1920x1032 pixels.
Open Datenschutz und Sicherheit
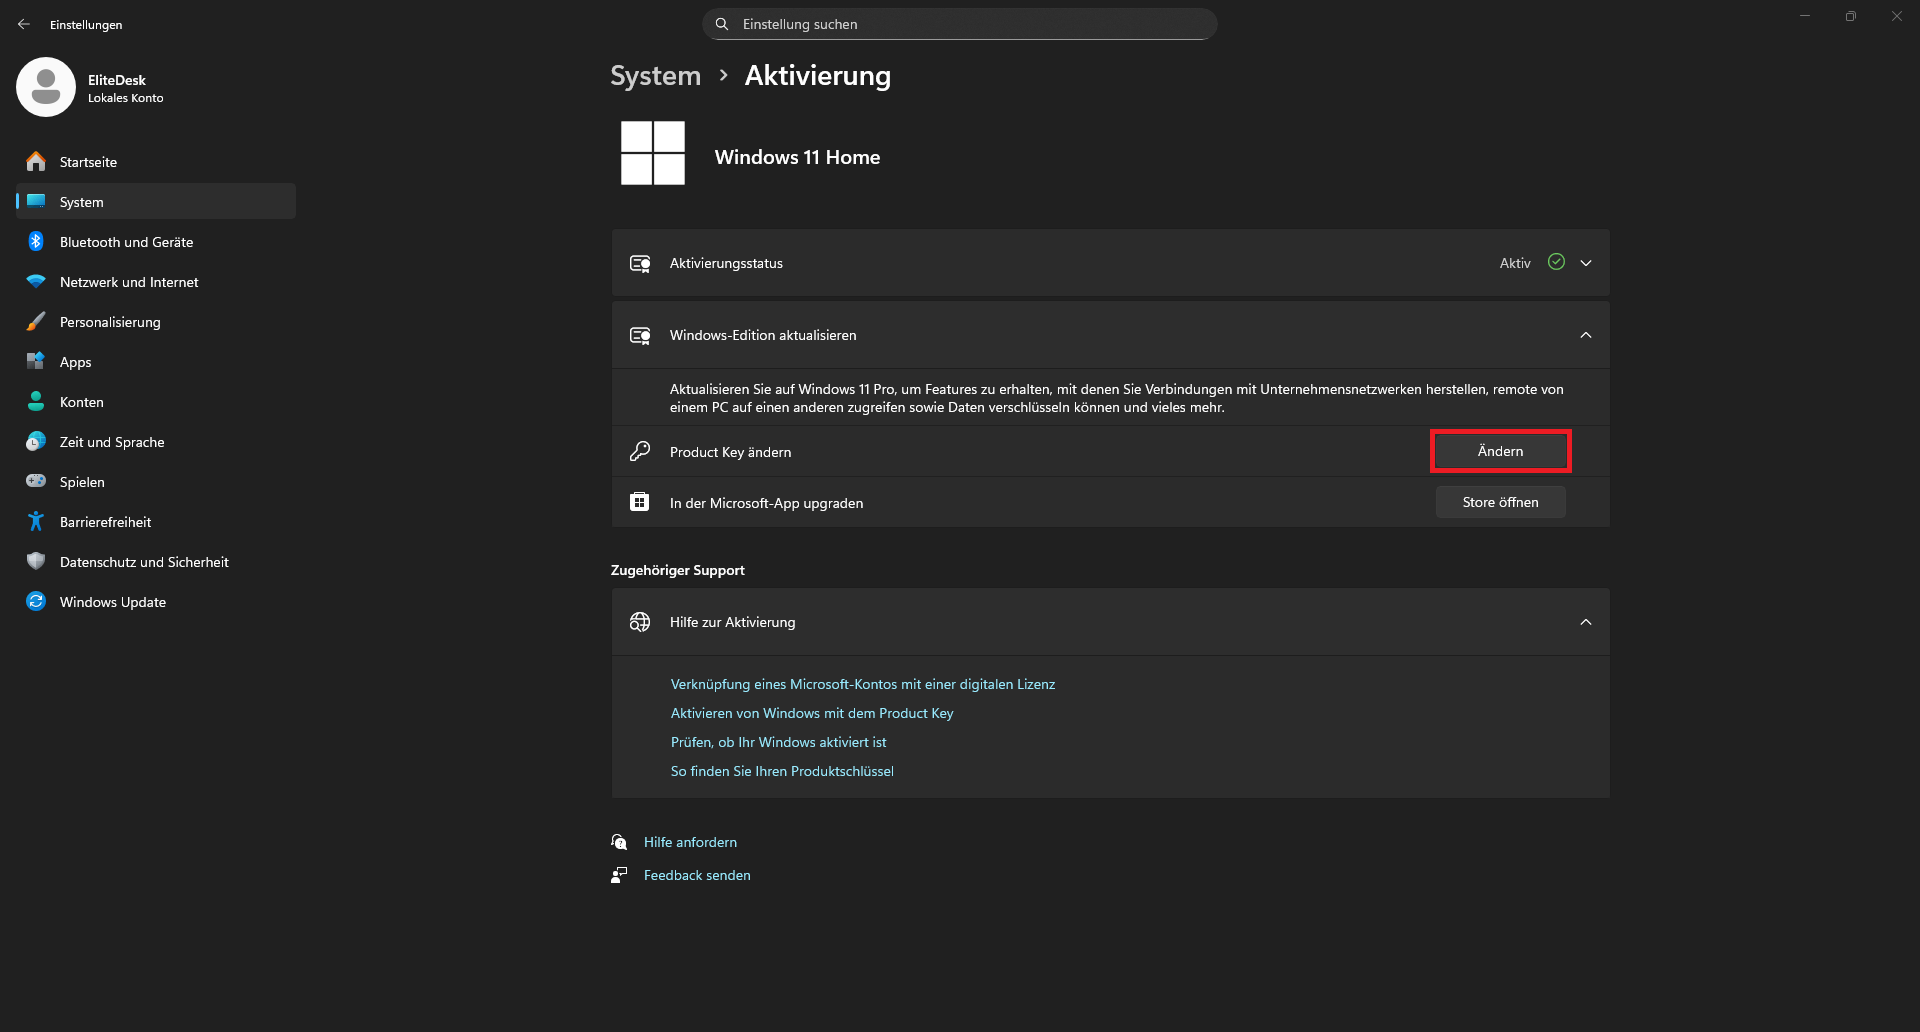pos(156,561)
